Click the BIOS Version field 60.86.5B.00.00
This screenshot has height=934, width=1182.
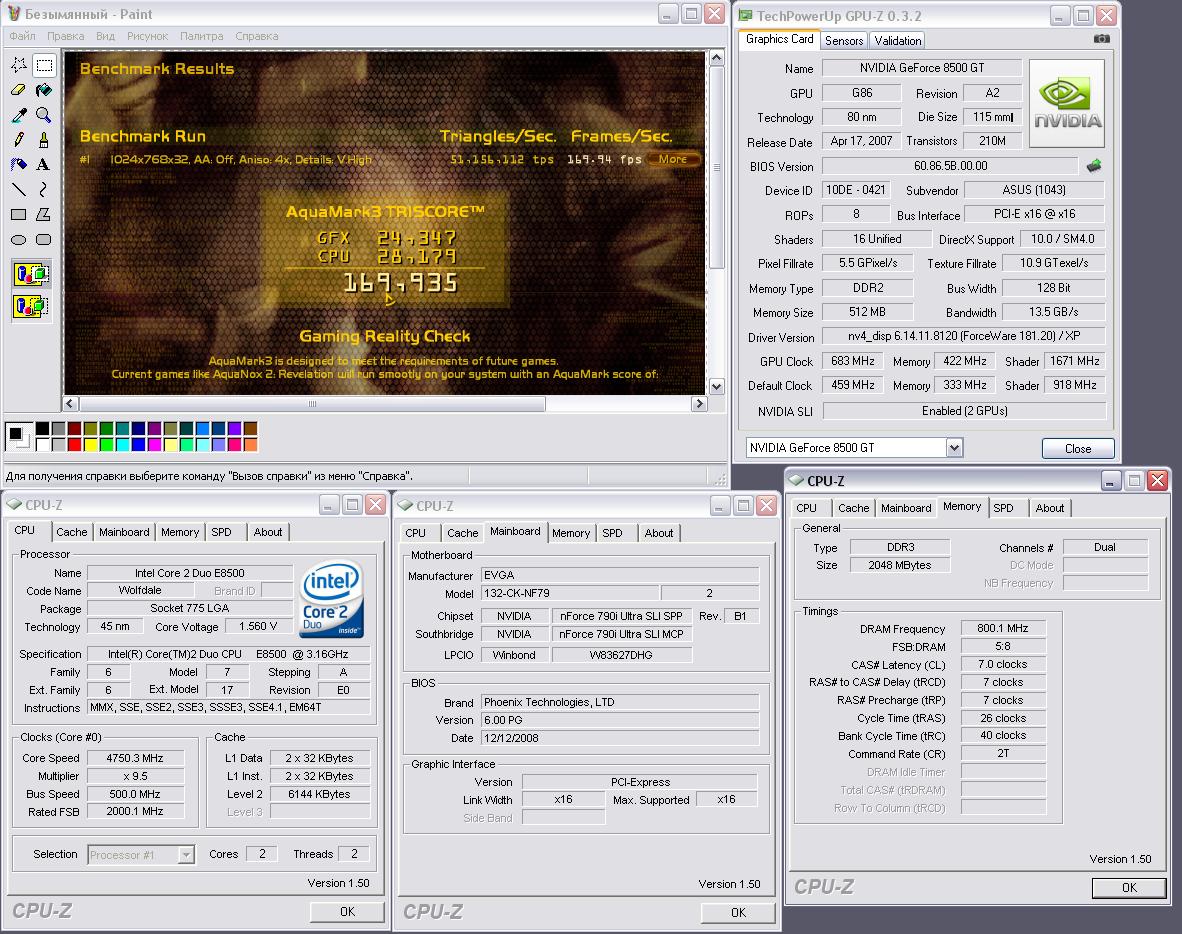tap(950, 166)
